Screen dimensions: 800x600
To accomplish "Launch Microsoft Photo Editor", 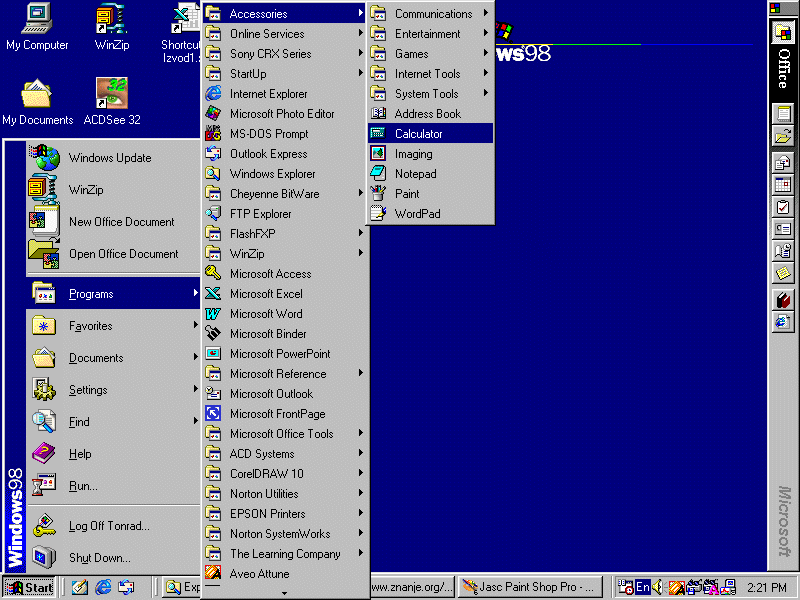I will (x=285, y=114).
